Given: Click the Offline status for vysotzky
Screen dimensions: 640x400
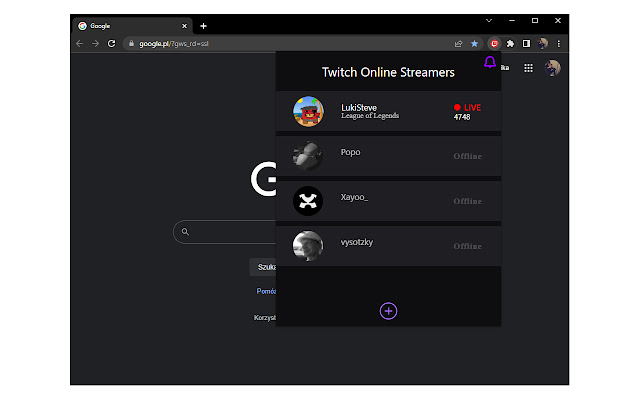Looking at the screenshot, I should point(467,246).
